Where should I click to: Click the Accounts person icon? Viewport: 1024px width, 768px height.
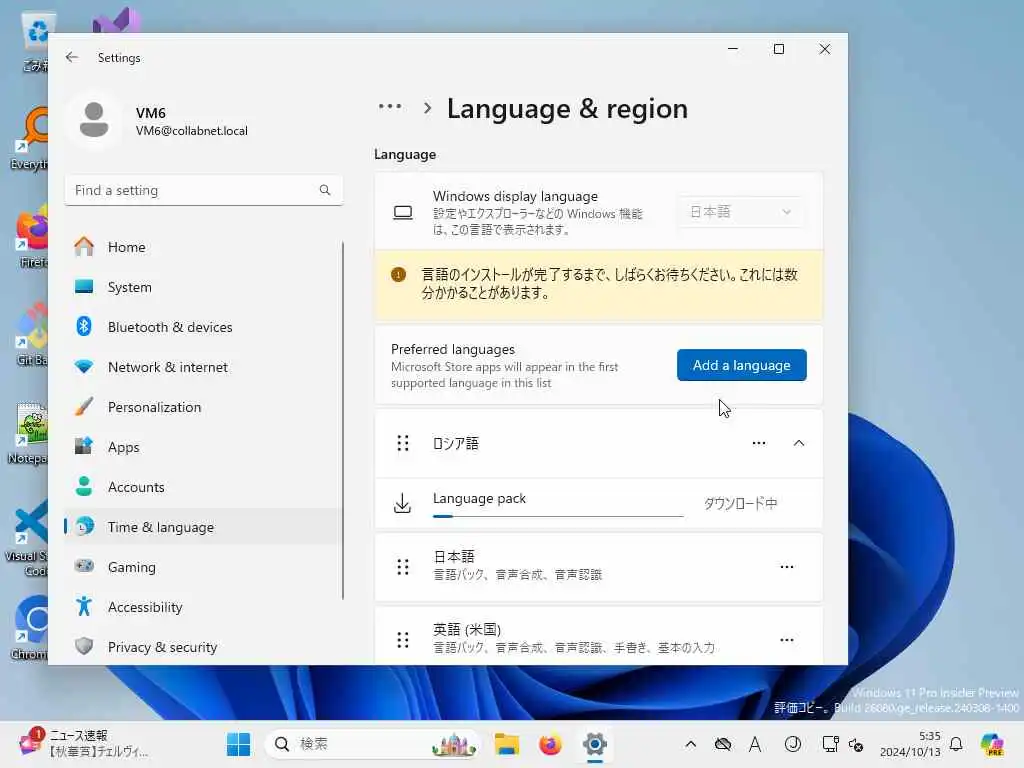pyautogui.click(x=84, y=487)
